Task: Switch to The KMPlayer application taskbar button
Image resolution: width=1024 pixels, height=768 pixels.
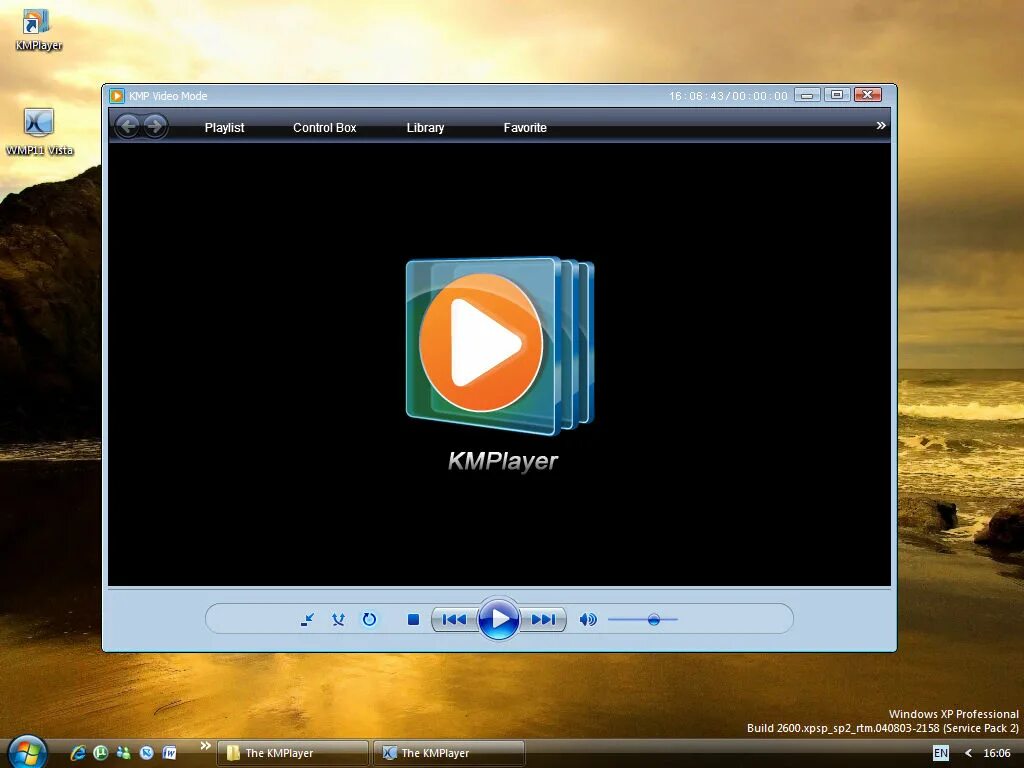Action: pyautogui.click(x=449, y=753)
